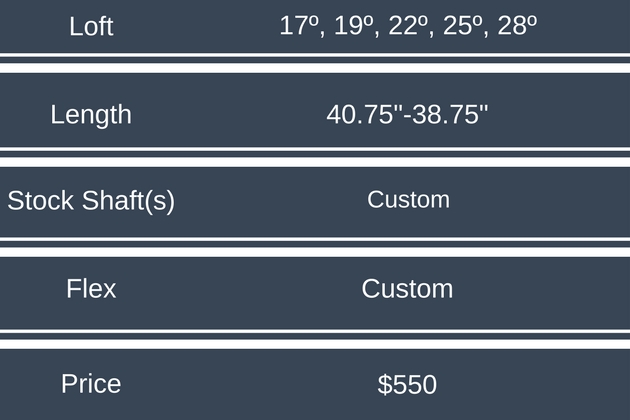Click the 28º loft value

[516, 26]
